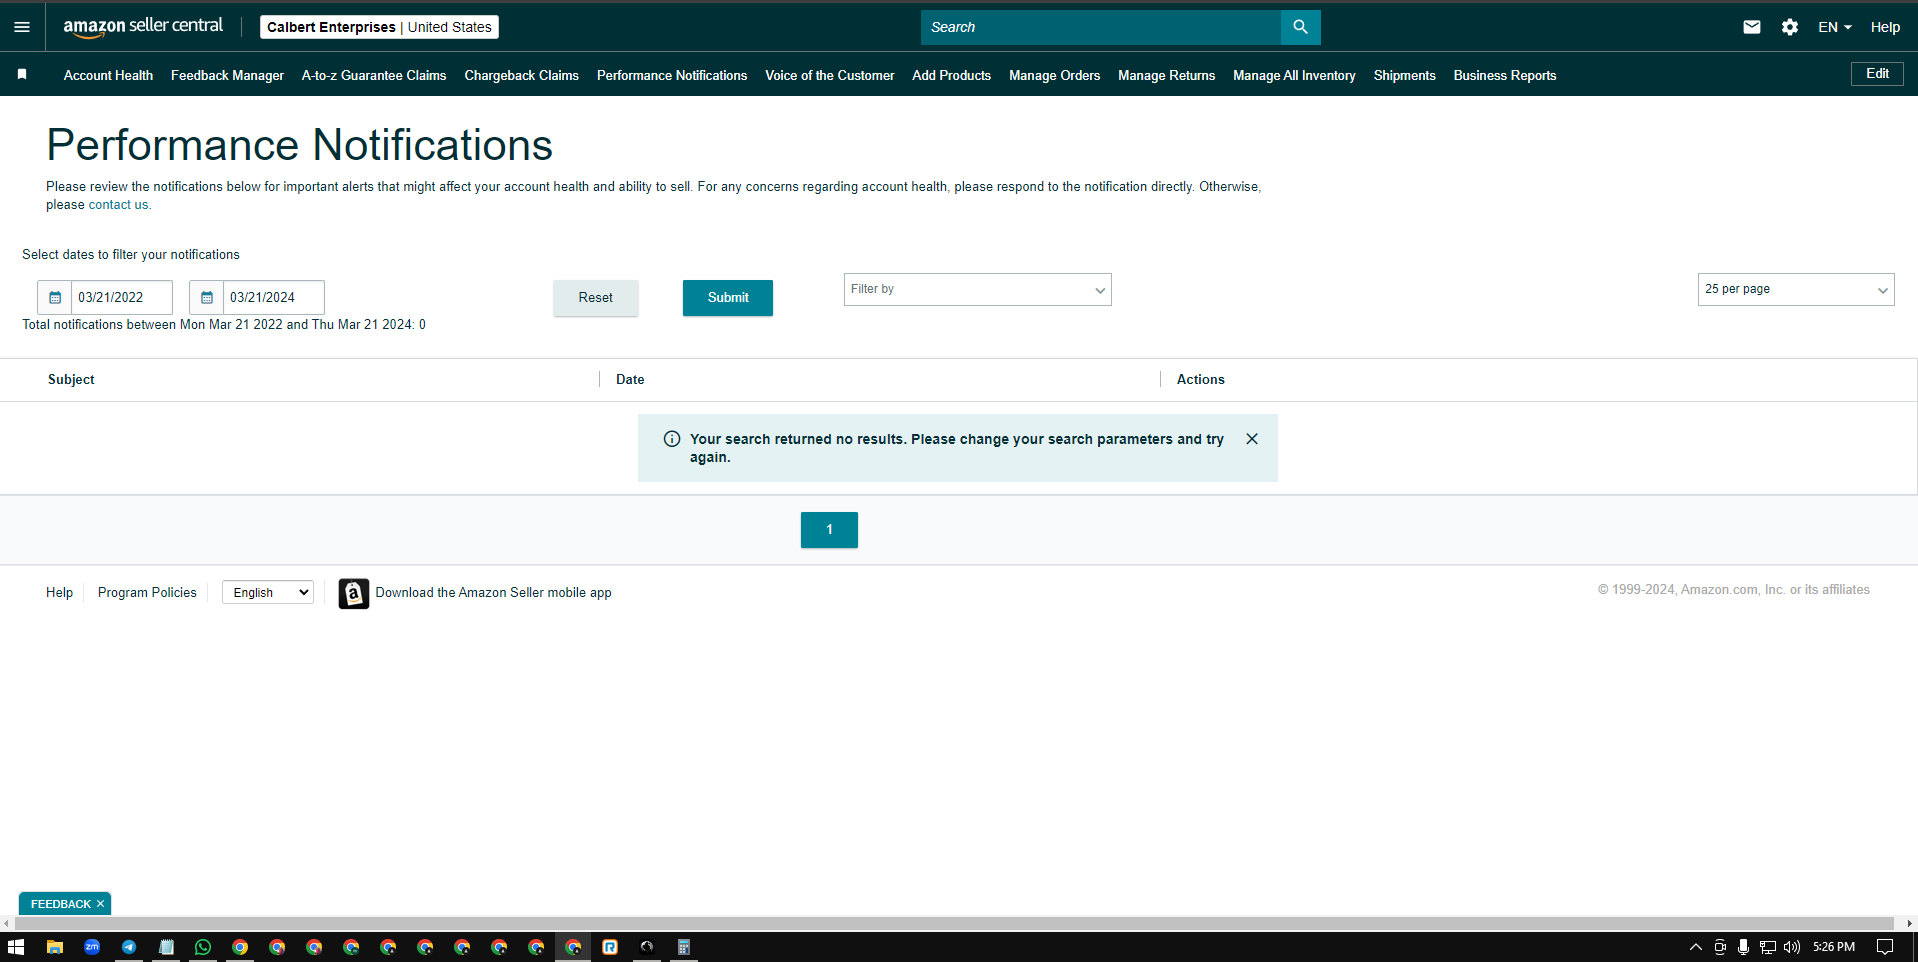Screen dimensions: 1918x962
Task: Open the Windows notification center
Action: (1884, 947)
